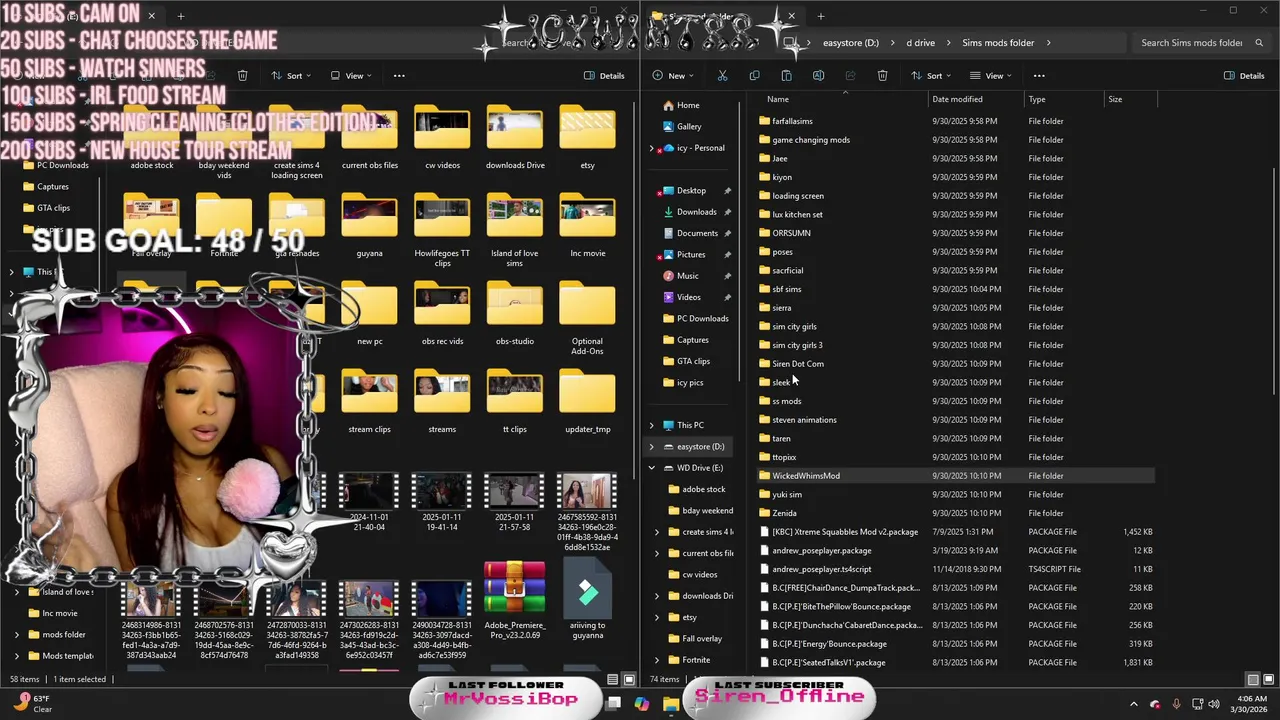Click the Paste icon in the Sims mods folder toolbar
Image resolution: width=1280 pixels, height=720 pixels.
(786, 76)
